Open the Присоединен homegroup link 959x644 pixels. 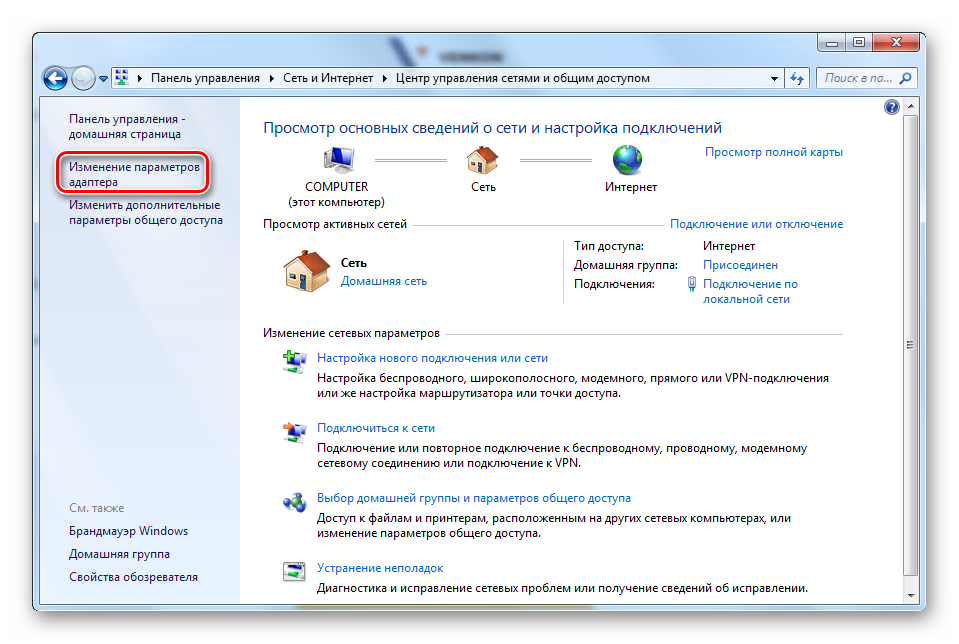click(x=740, y=265)
